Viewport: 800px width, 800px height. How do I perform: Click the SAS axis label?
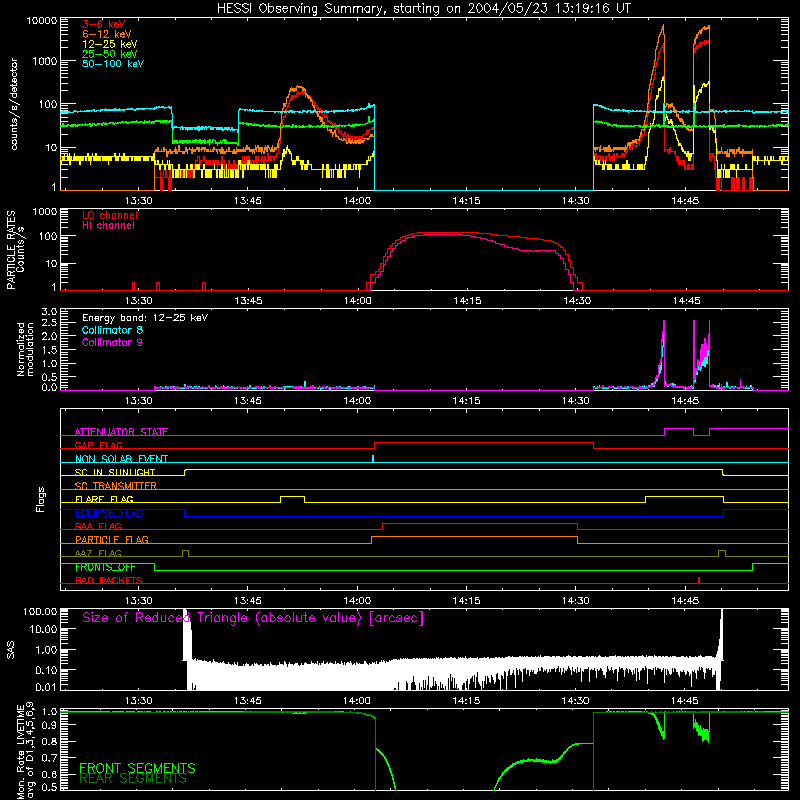(x=11, y=650)
